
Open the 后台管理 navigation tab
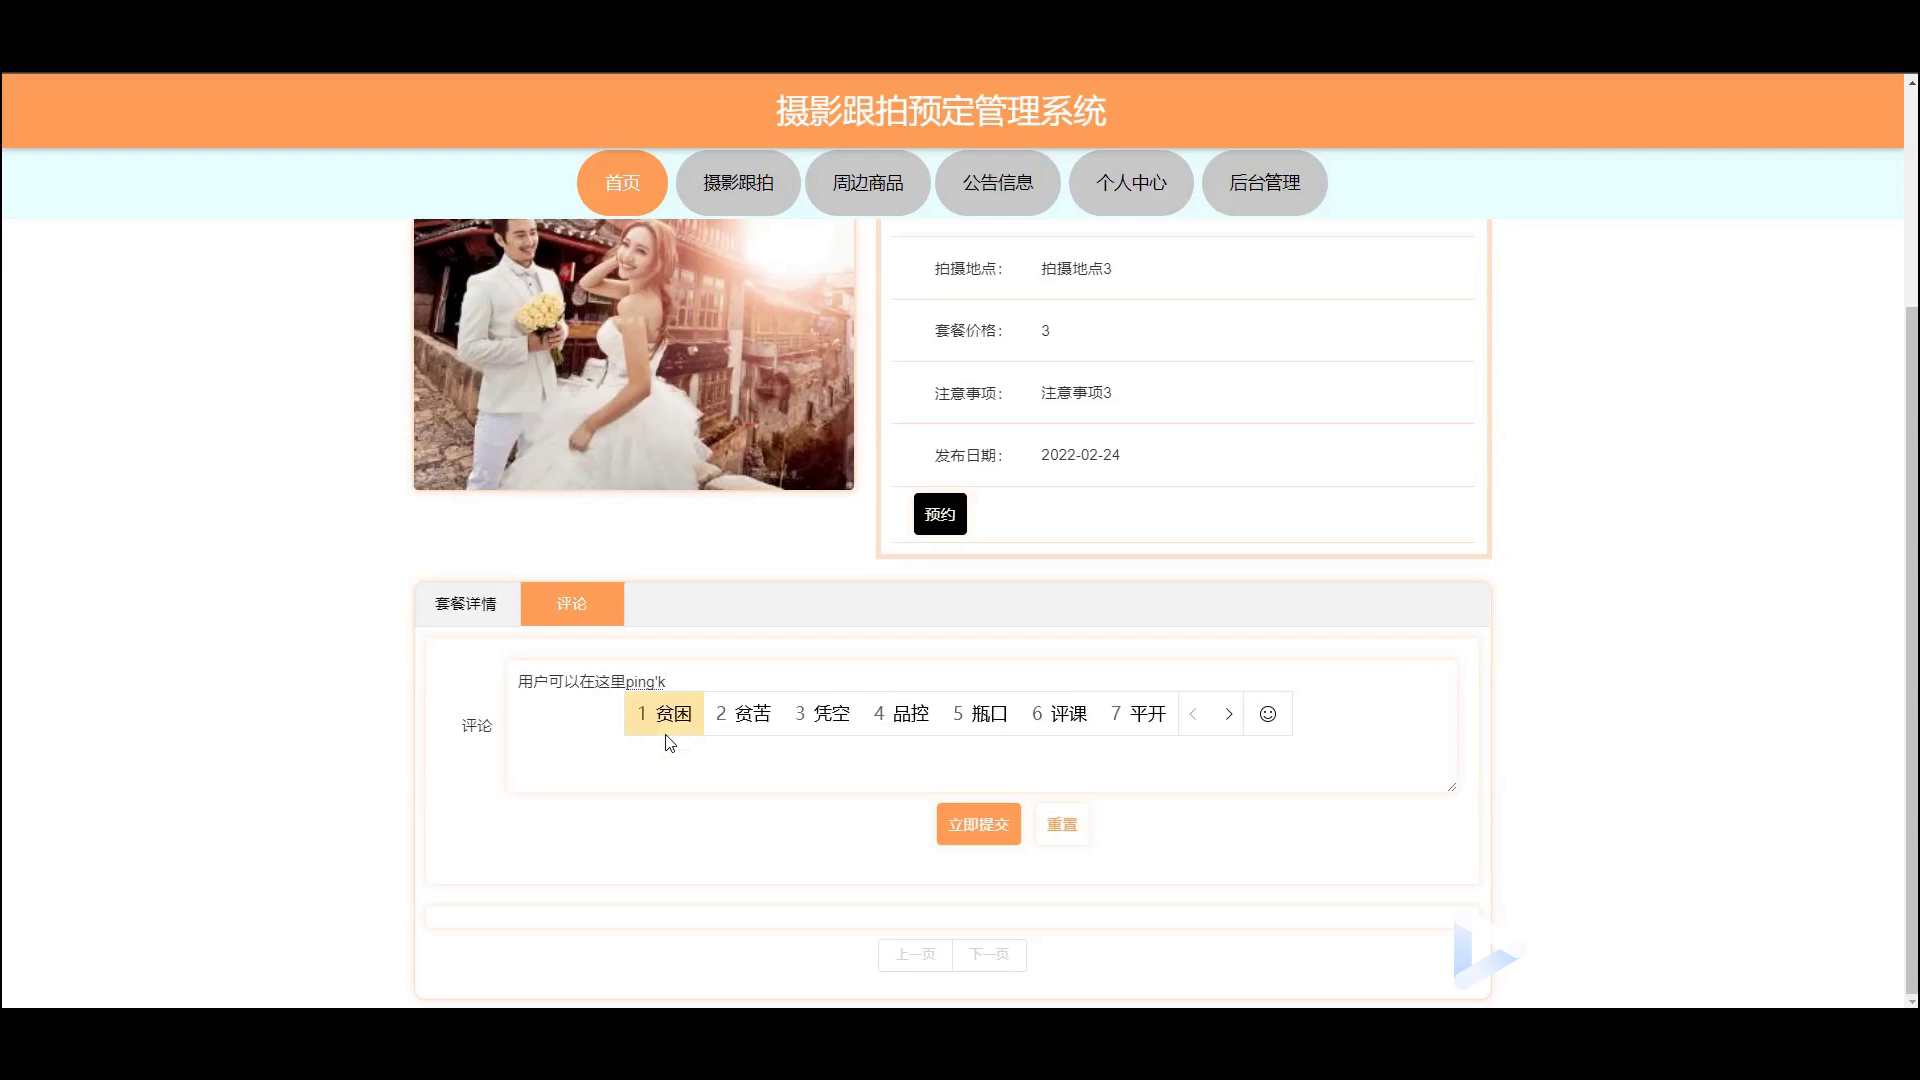point(1265,183)
